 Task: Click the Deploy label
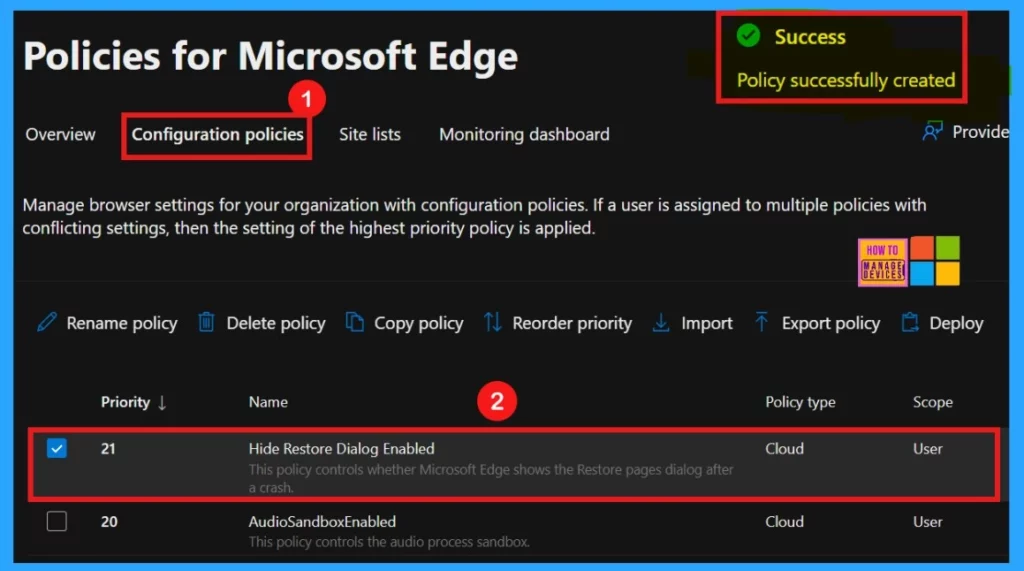click(956, 323)
